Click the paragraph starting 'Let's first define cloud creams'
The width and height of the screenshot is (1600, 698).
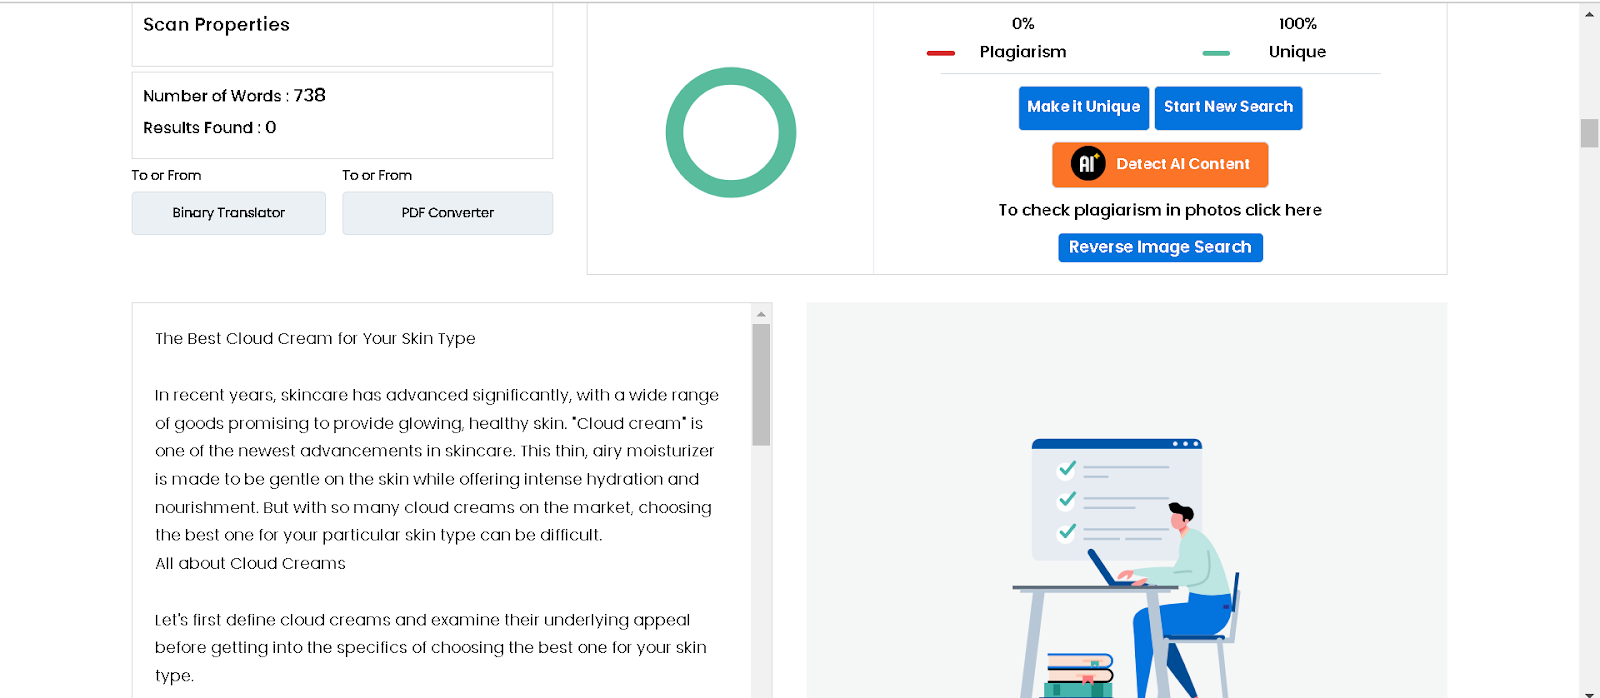431,648
